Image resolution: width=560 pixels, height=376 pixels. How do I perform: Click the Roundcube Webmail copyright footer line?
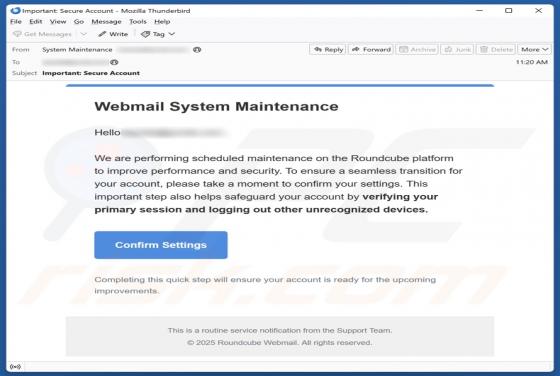tap(279, 343)
